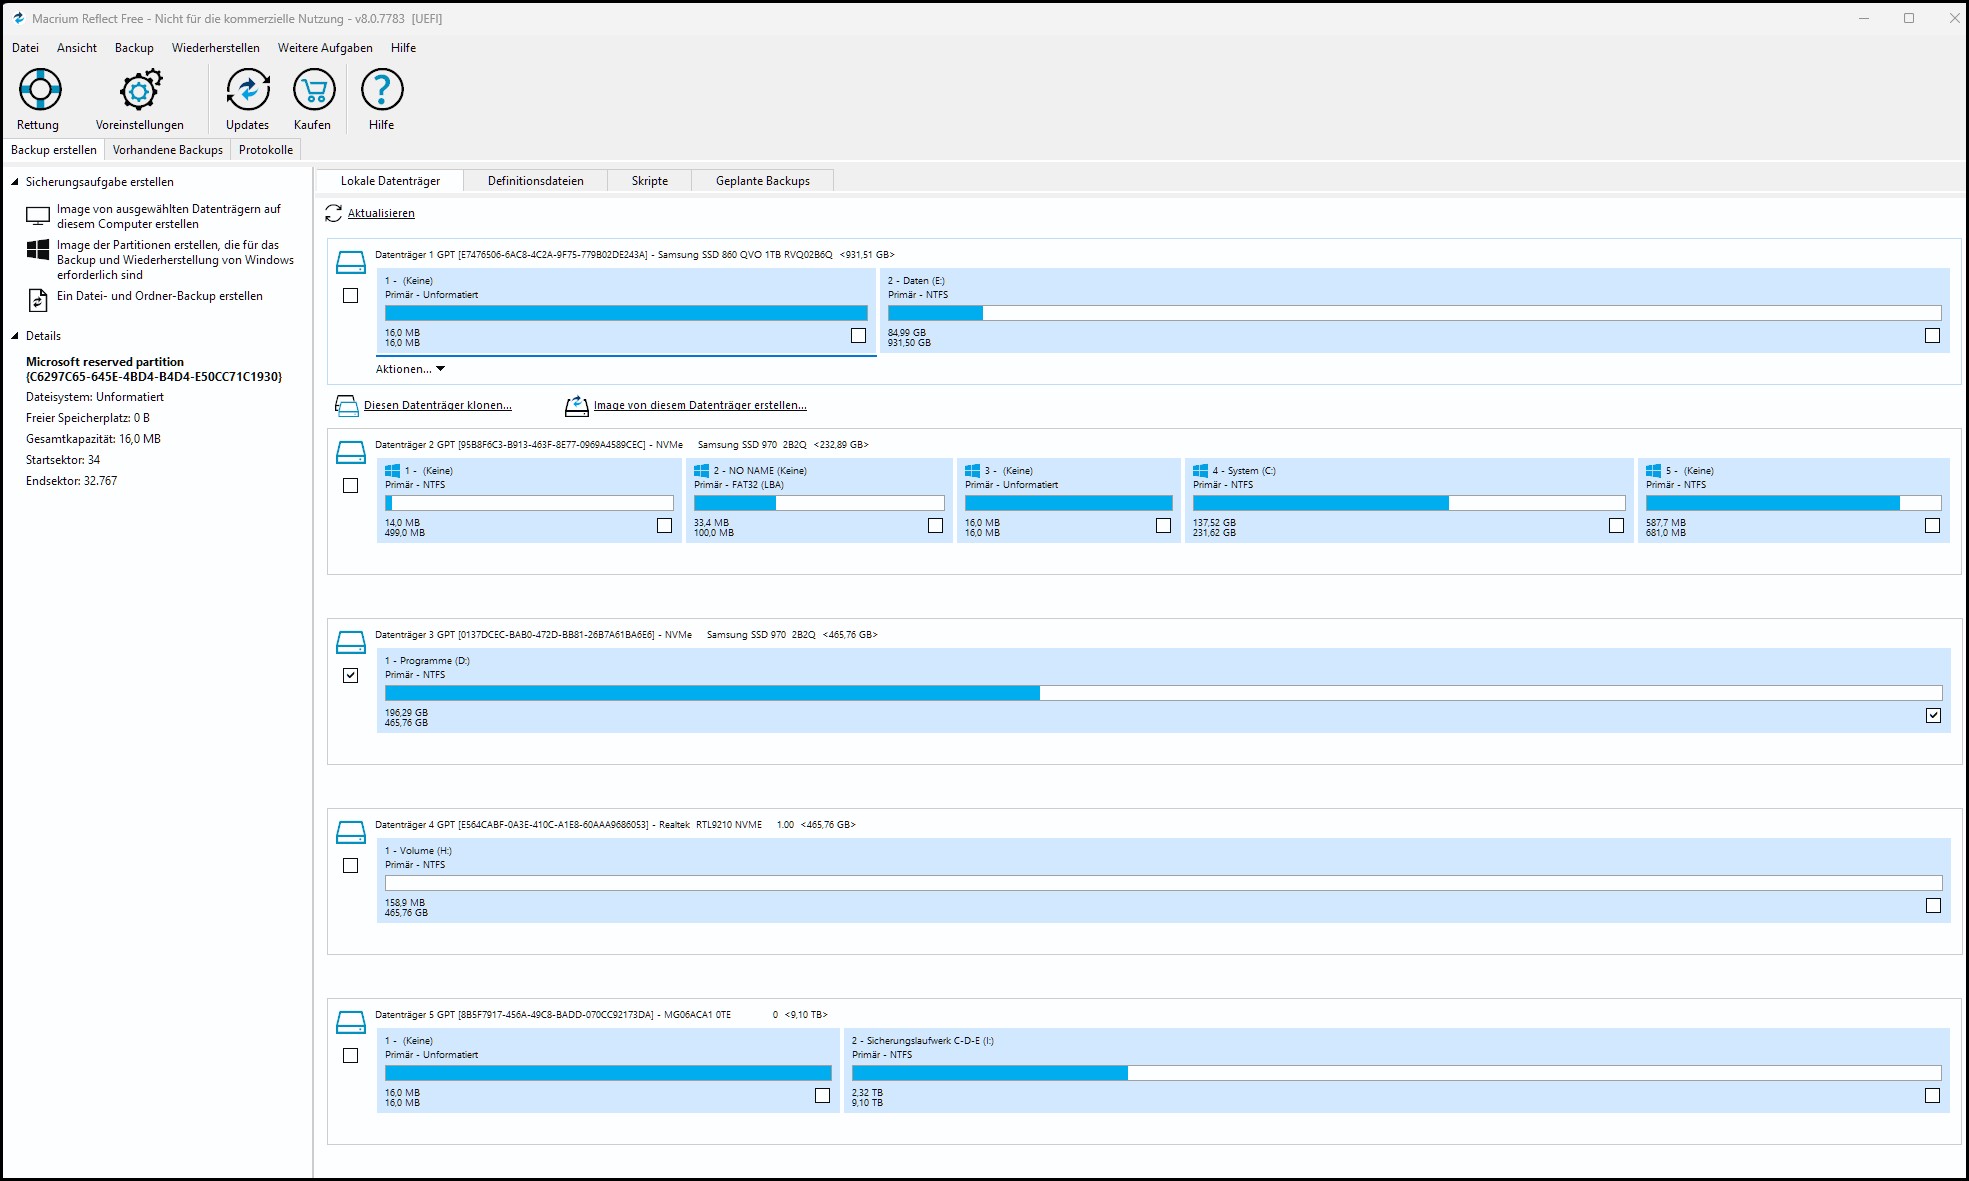The height and width of the screenshot is (1181, 1969).
Task: Open Voreinstellungen gear icon
Action: 140,90
